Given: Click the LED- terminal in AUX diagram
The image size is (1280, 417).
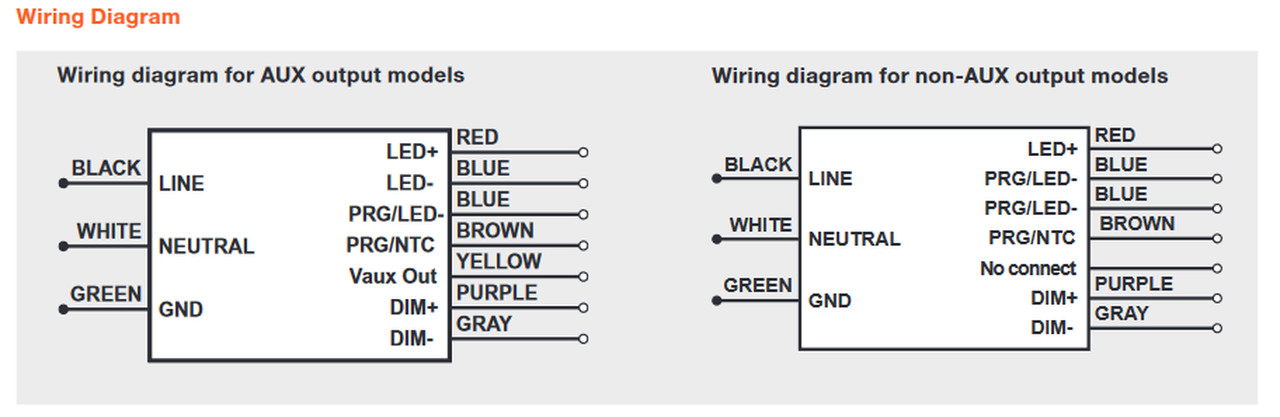Looking at the screenshot, I should tap(412, 183).
